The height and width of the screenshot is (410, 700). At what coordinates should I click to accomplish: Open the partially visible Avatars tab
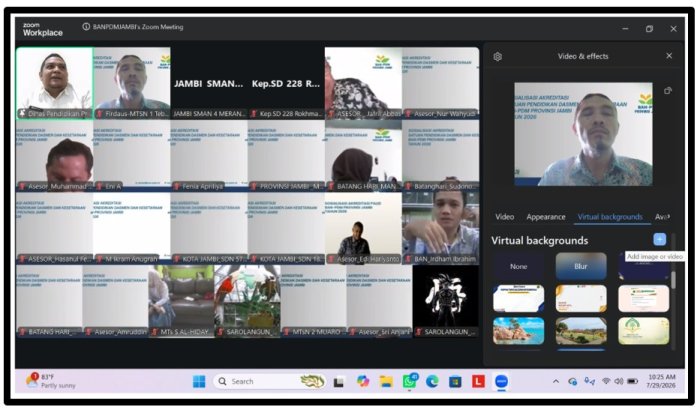tap(662, 217)
